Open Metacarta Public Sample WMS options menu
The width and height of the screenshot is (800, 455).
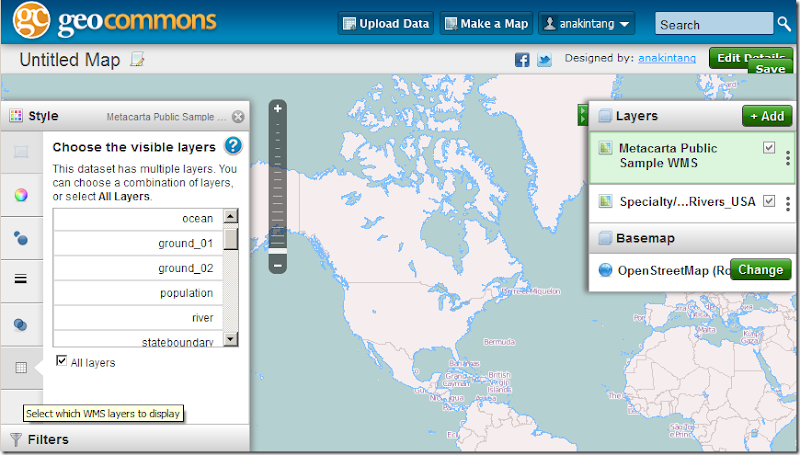[x=788, y=158]
